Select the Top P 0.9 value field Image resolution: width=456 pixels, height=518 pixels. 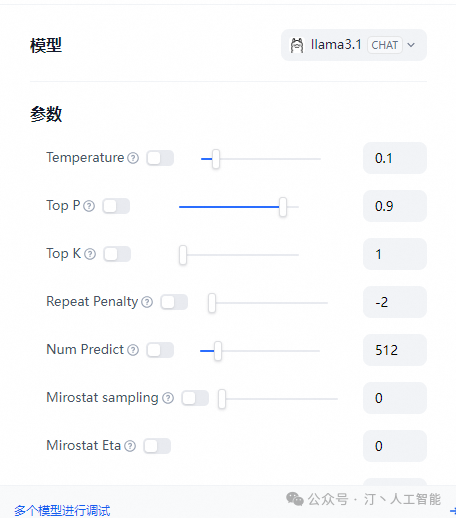(x=395, y=206)
